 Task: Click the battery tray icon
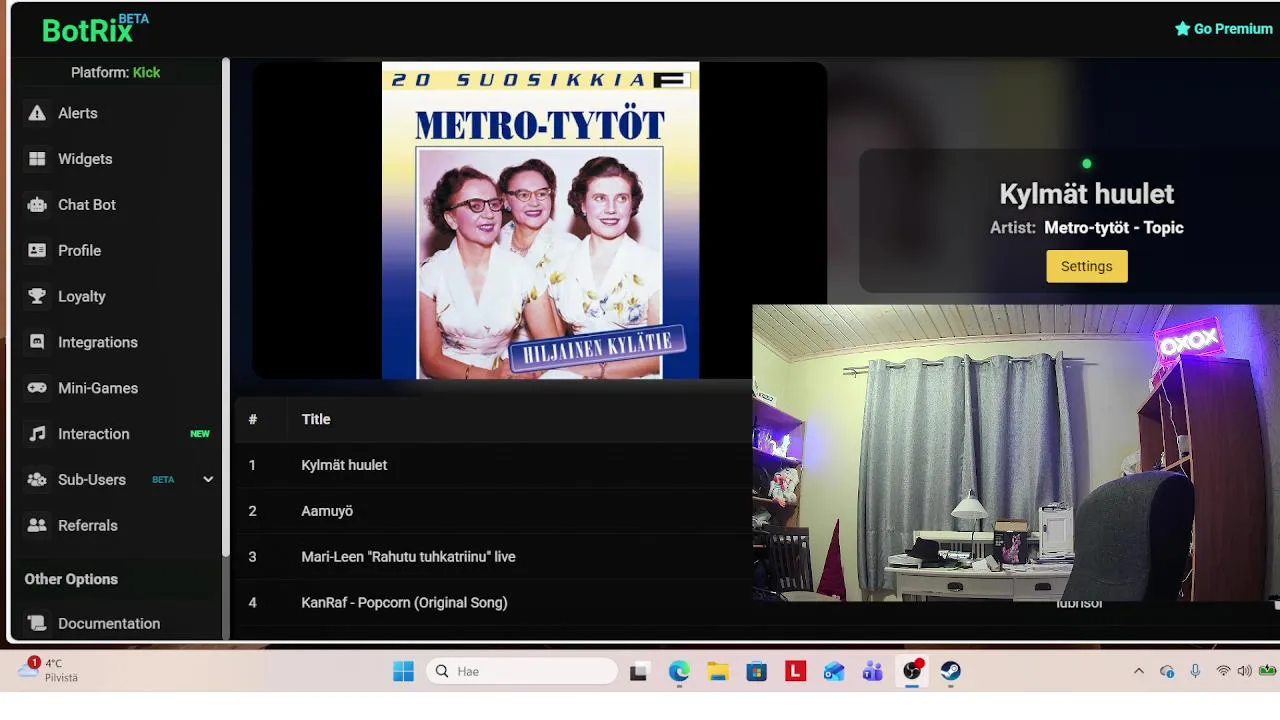click(x=1268, y=671)
